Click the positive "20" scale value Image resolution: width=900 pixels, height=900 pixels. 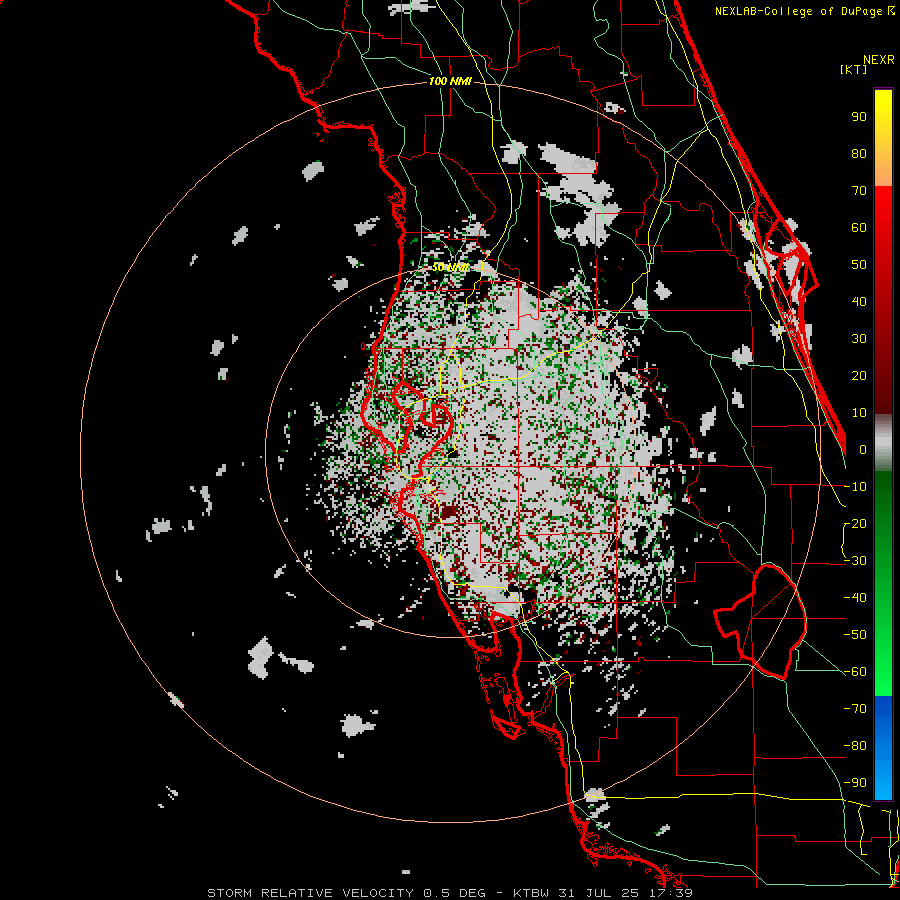(x=859, y=376)
